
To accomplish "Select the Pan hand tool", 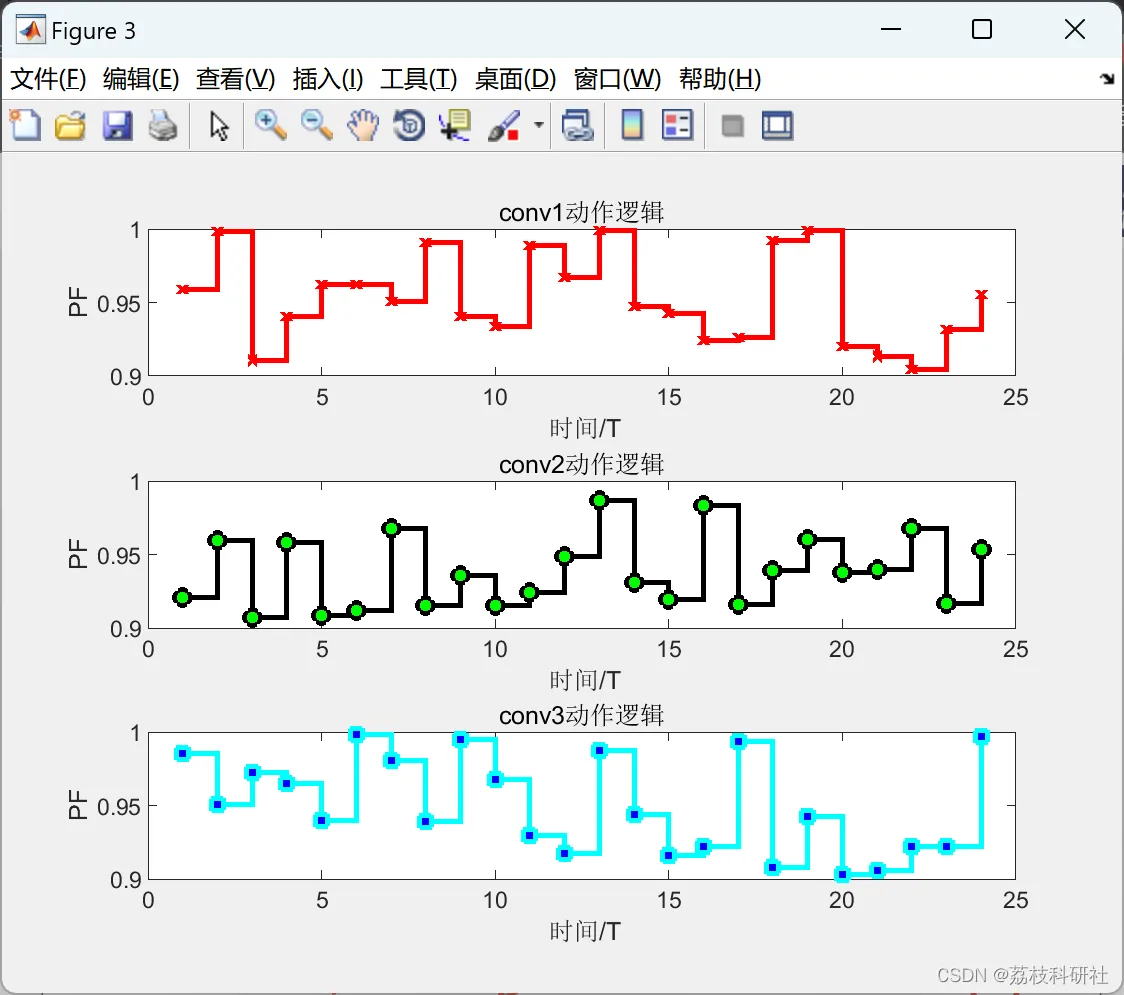I will pos(363,125).
